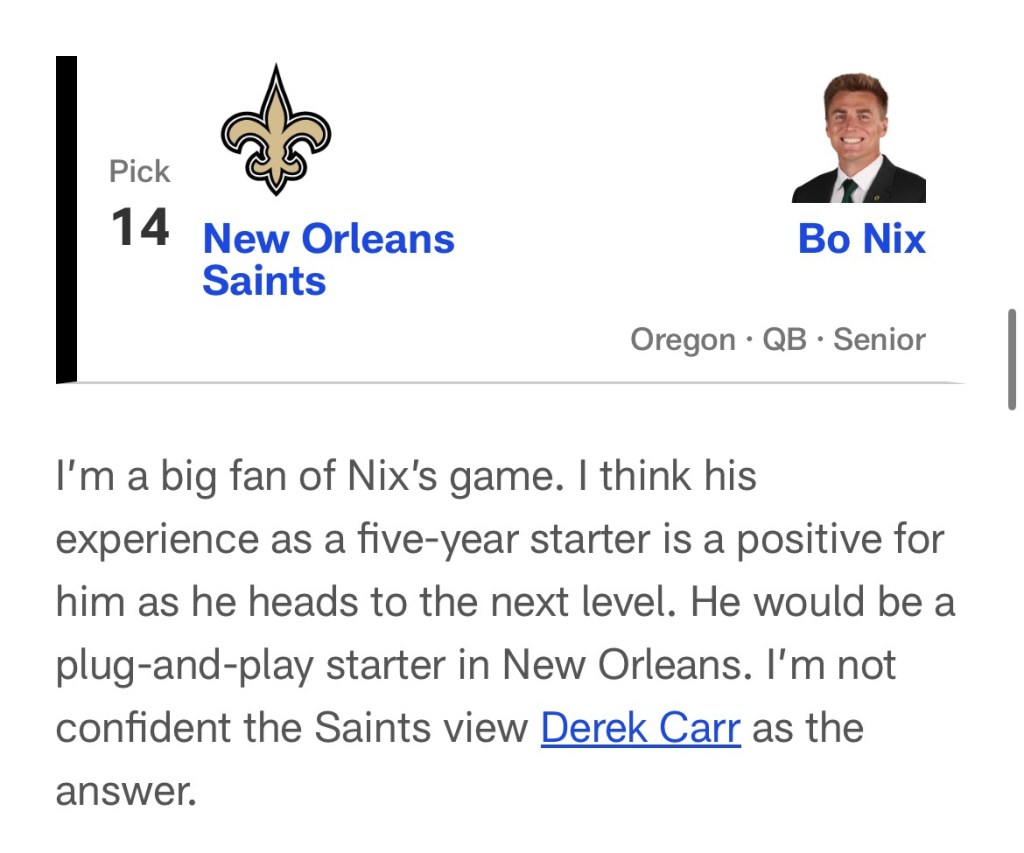Click the sentence "I'm a big fan of Nix's game"
Viewport: 1024px width, 853px height.
click(302, 476)
